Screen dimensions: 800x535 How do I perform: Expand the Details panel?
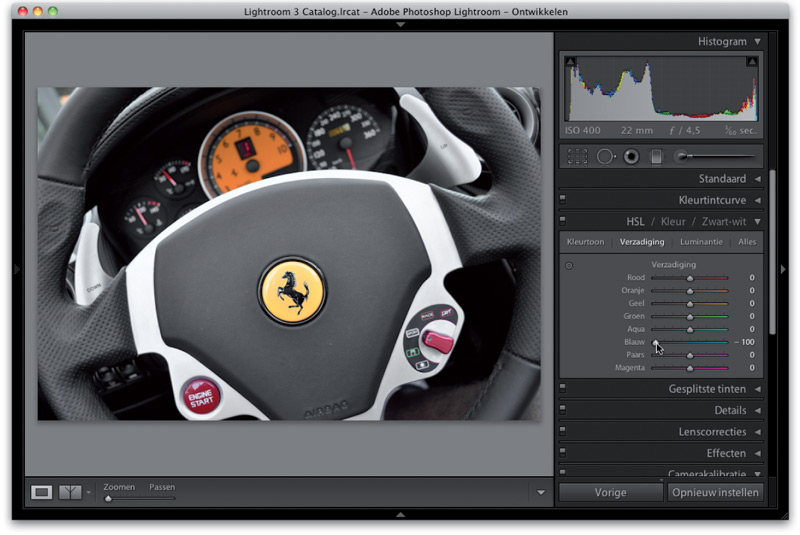pyautogui.click(x=758, y=411)
